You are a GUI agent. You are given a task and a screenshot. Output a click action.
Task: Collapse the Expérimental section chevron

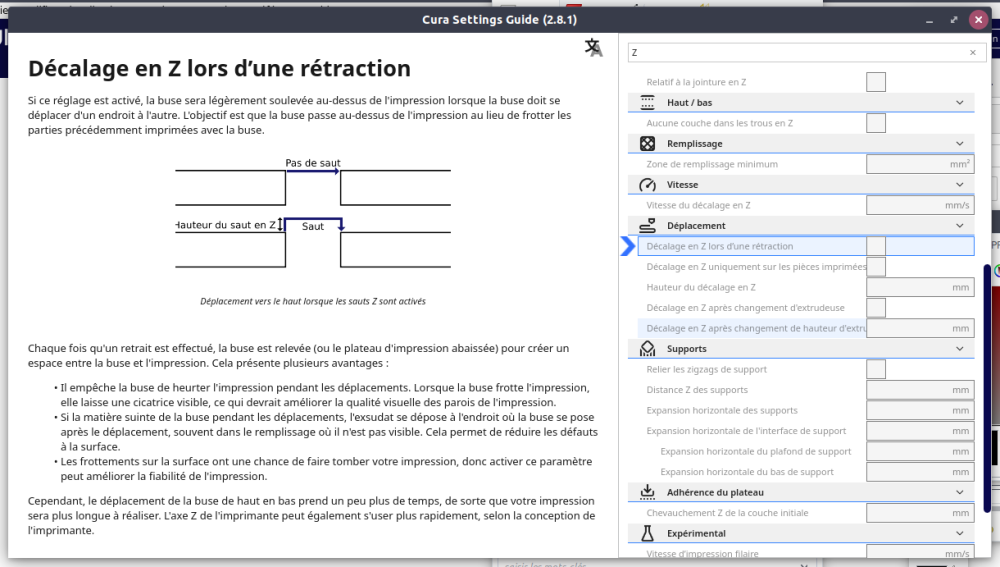click(960, 533)
